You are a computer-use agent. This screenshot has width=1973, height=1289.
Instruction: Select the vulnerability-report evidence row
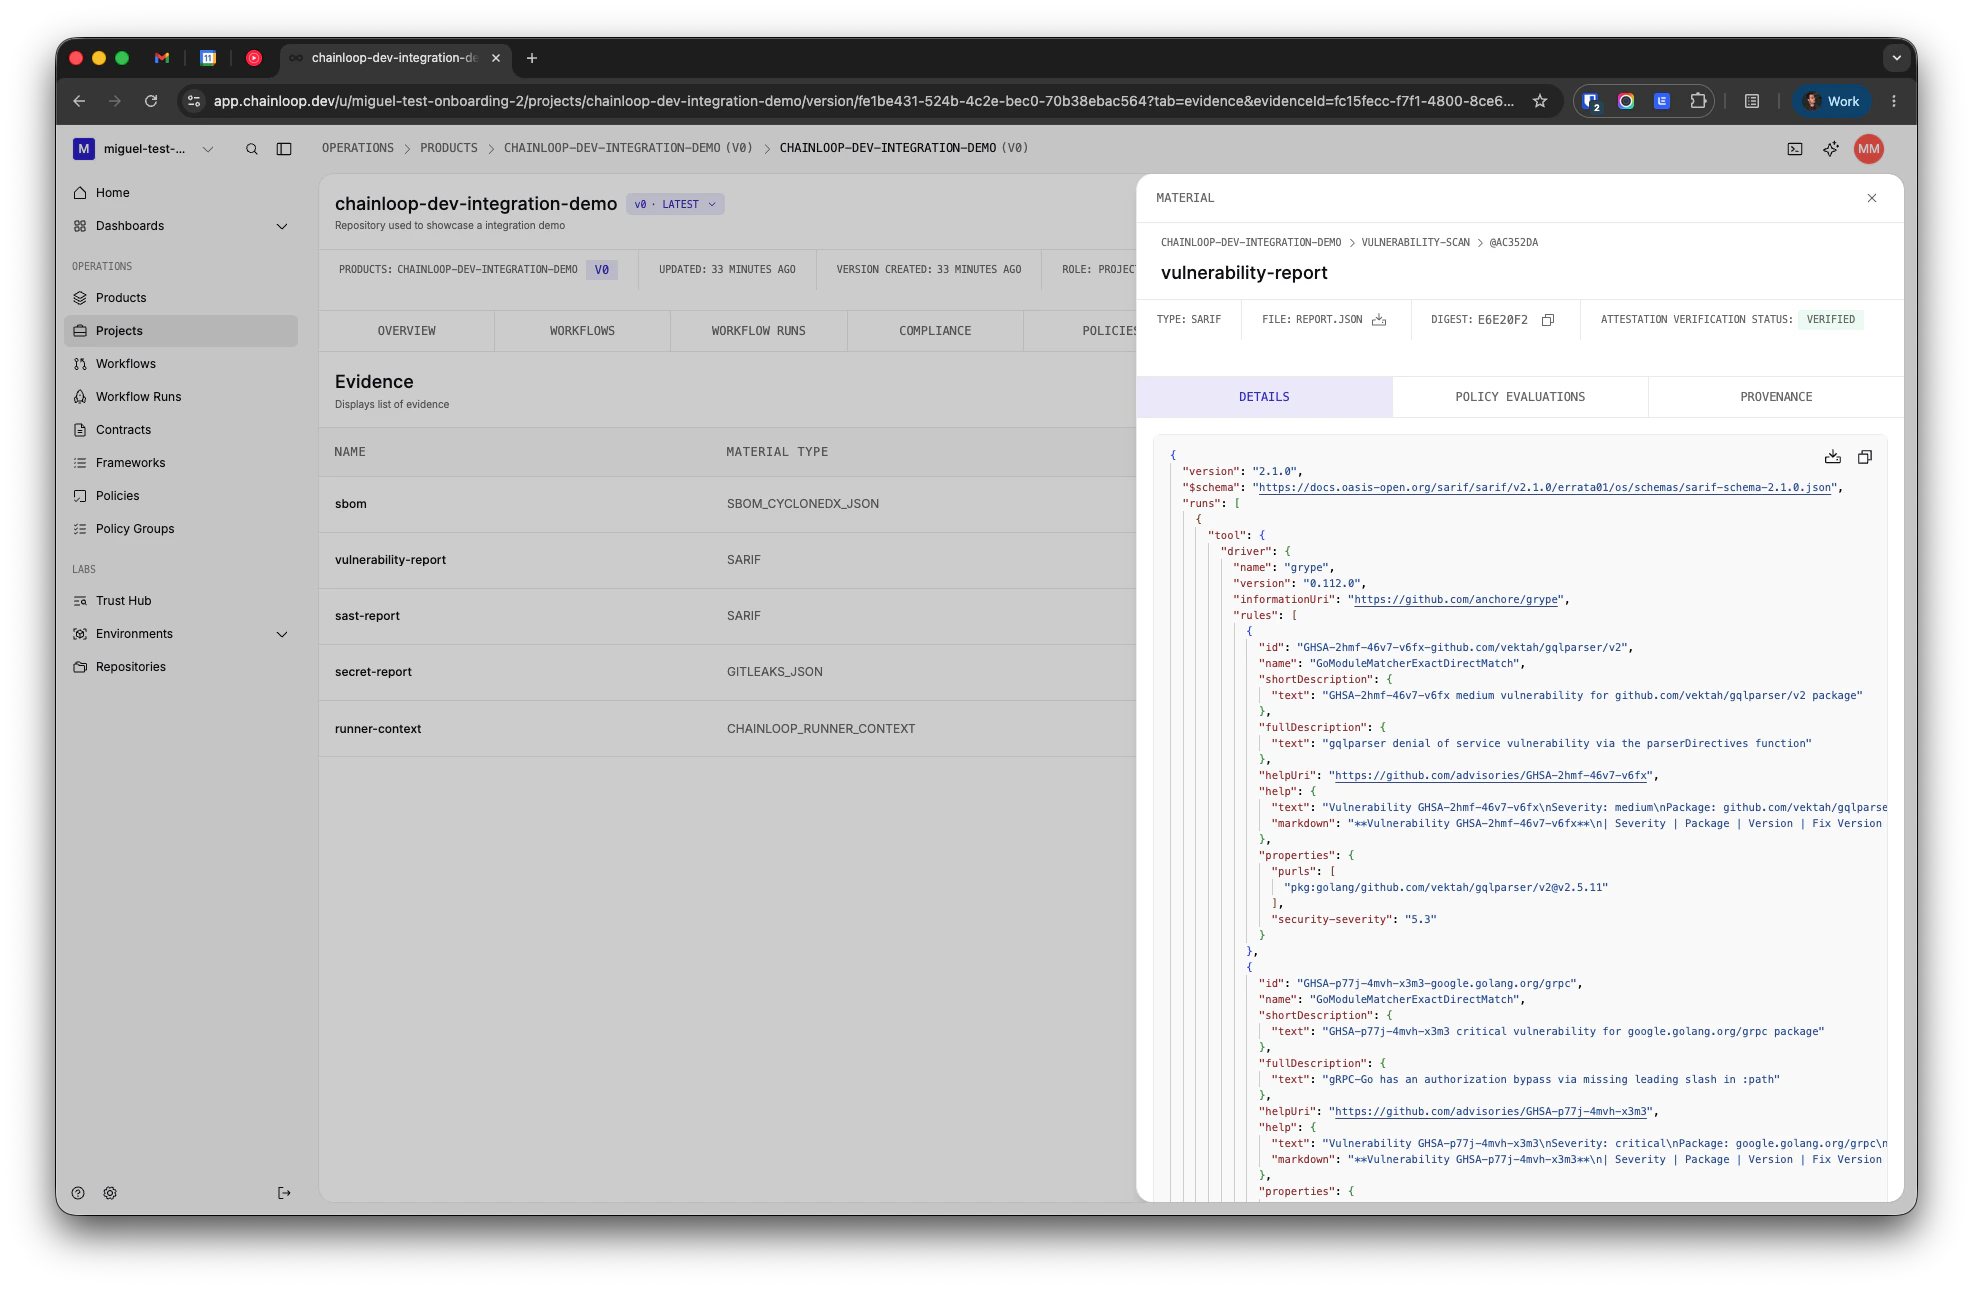727,560
